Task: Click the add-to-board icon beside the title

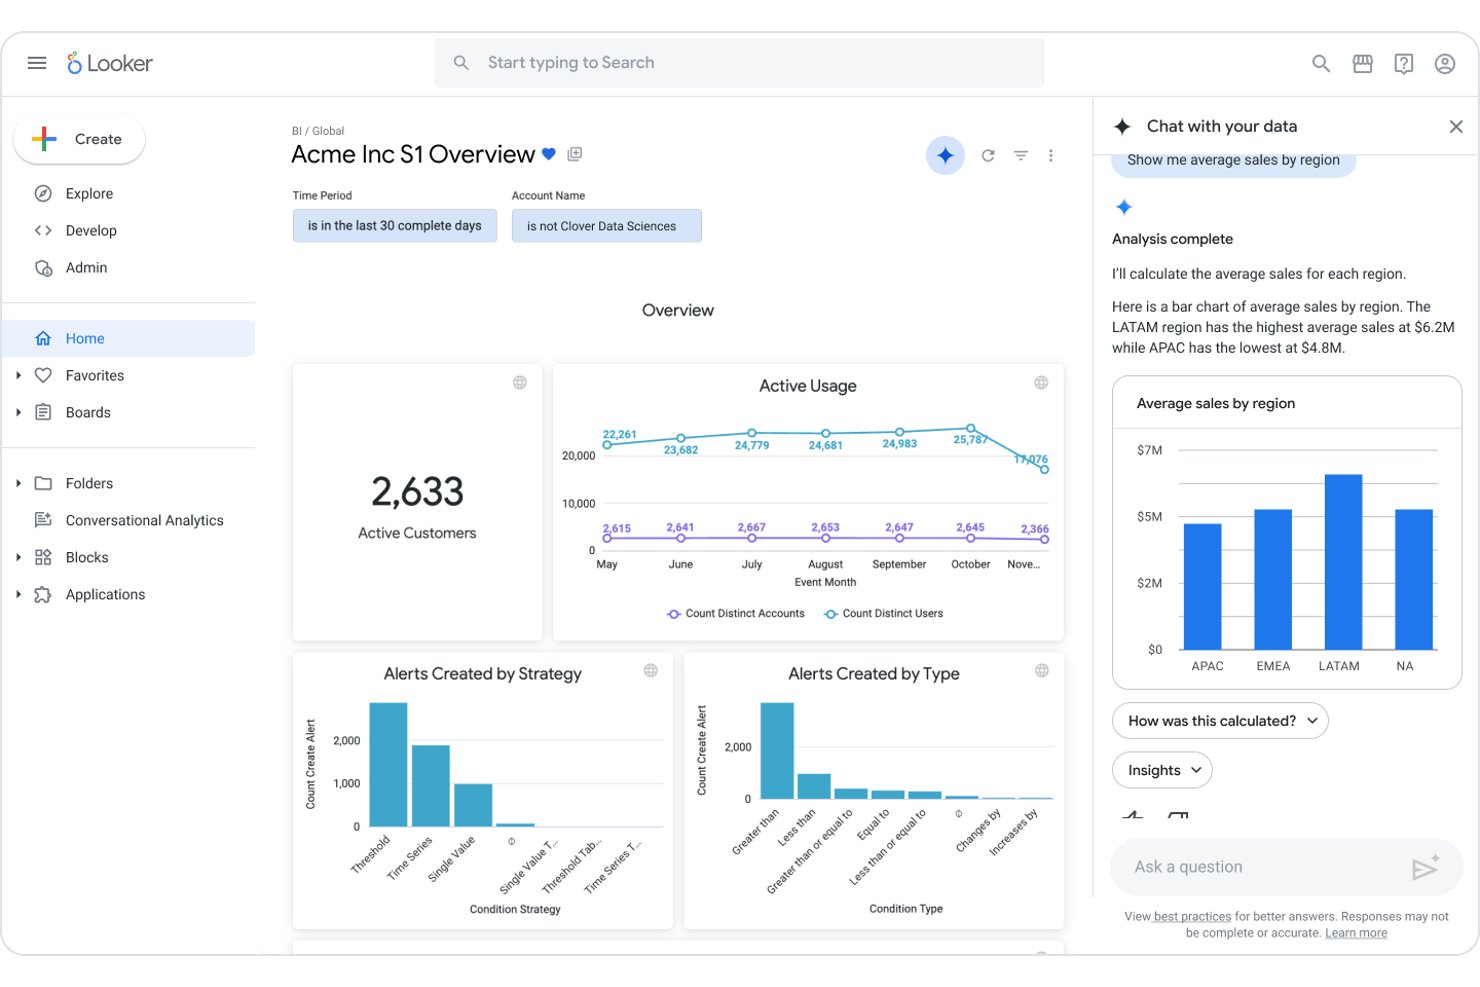Action: 575,154
